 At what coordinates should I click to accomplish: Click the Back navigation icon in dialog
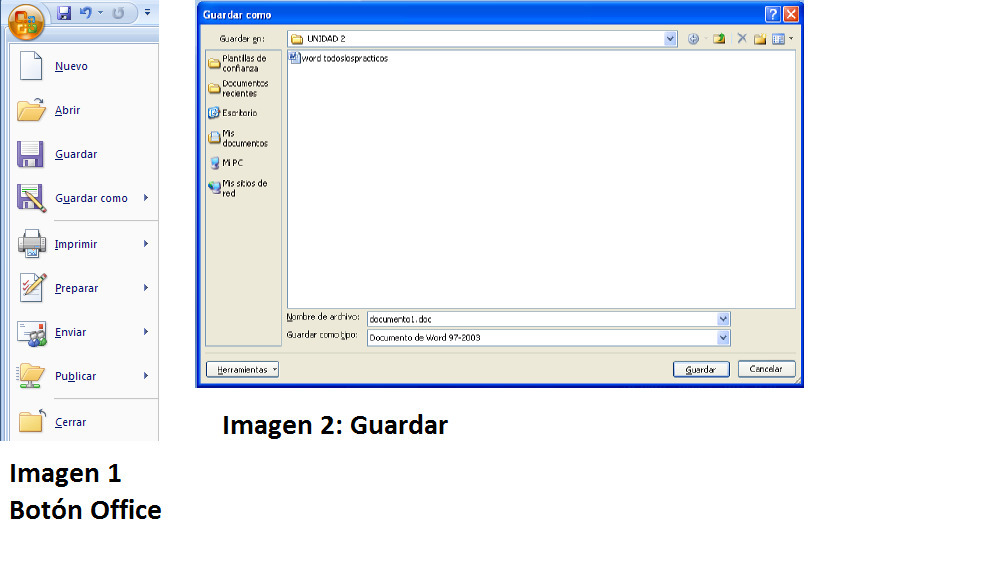pos(693,39)
